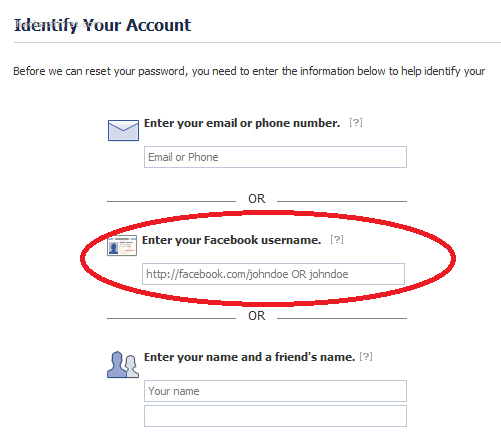This screenshot has width=501, height=446.
Task: Click the ID card username icon
Action: tap(122, 245)
